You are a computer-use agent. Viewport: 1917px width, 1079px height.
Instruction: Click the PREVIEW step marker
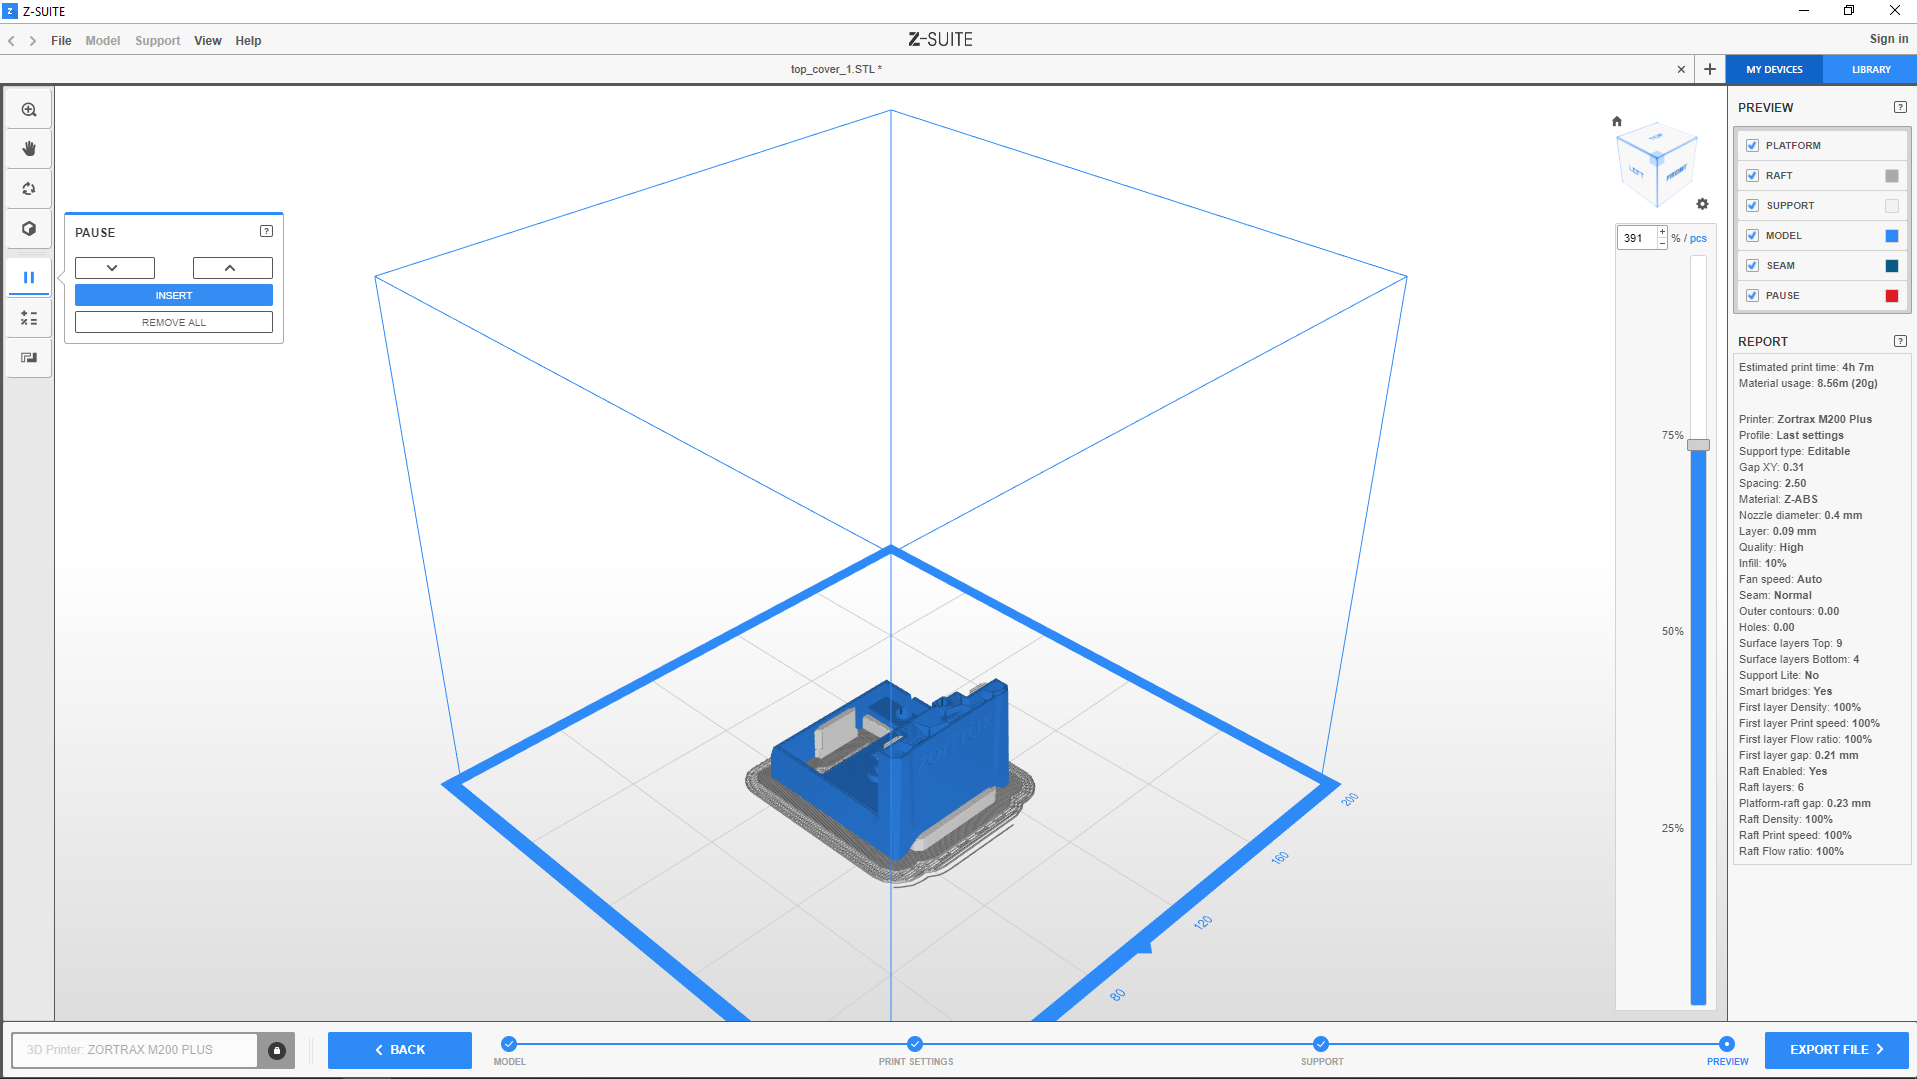click(x=1727, y=1044)
